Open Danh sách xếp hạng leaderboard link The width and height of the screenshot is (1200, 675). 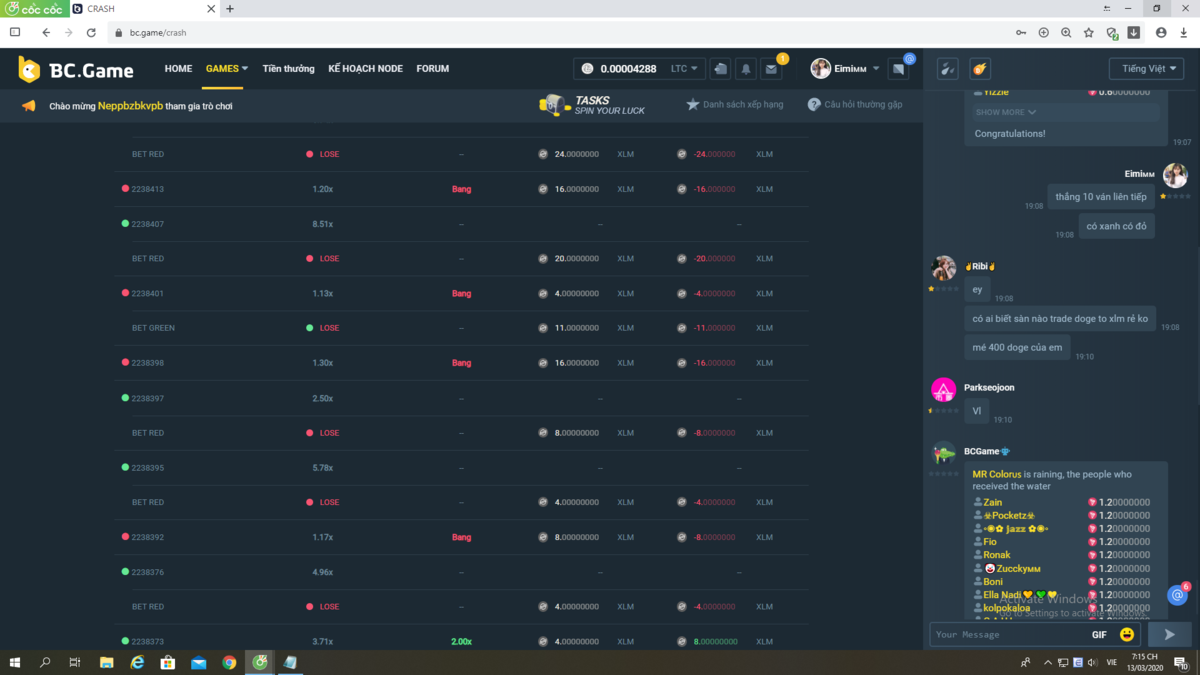[x=735, y=105]
